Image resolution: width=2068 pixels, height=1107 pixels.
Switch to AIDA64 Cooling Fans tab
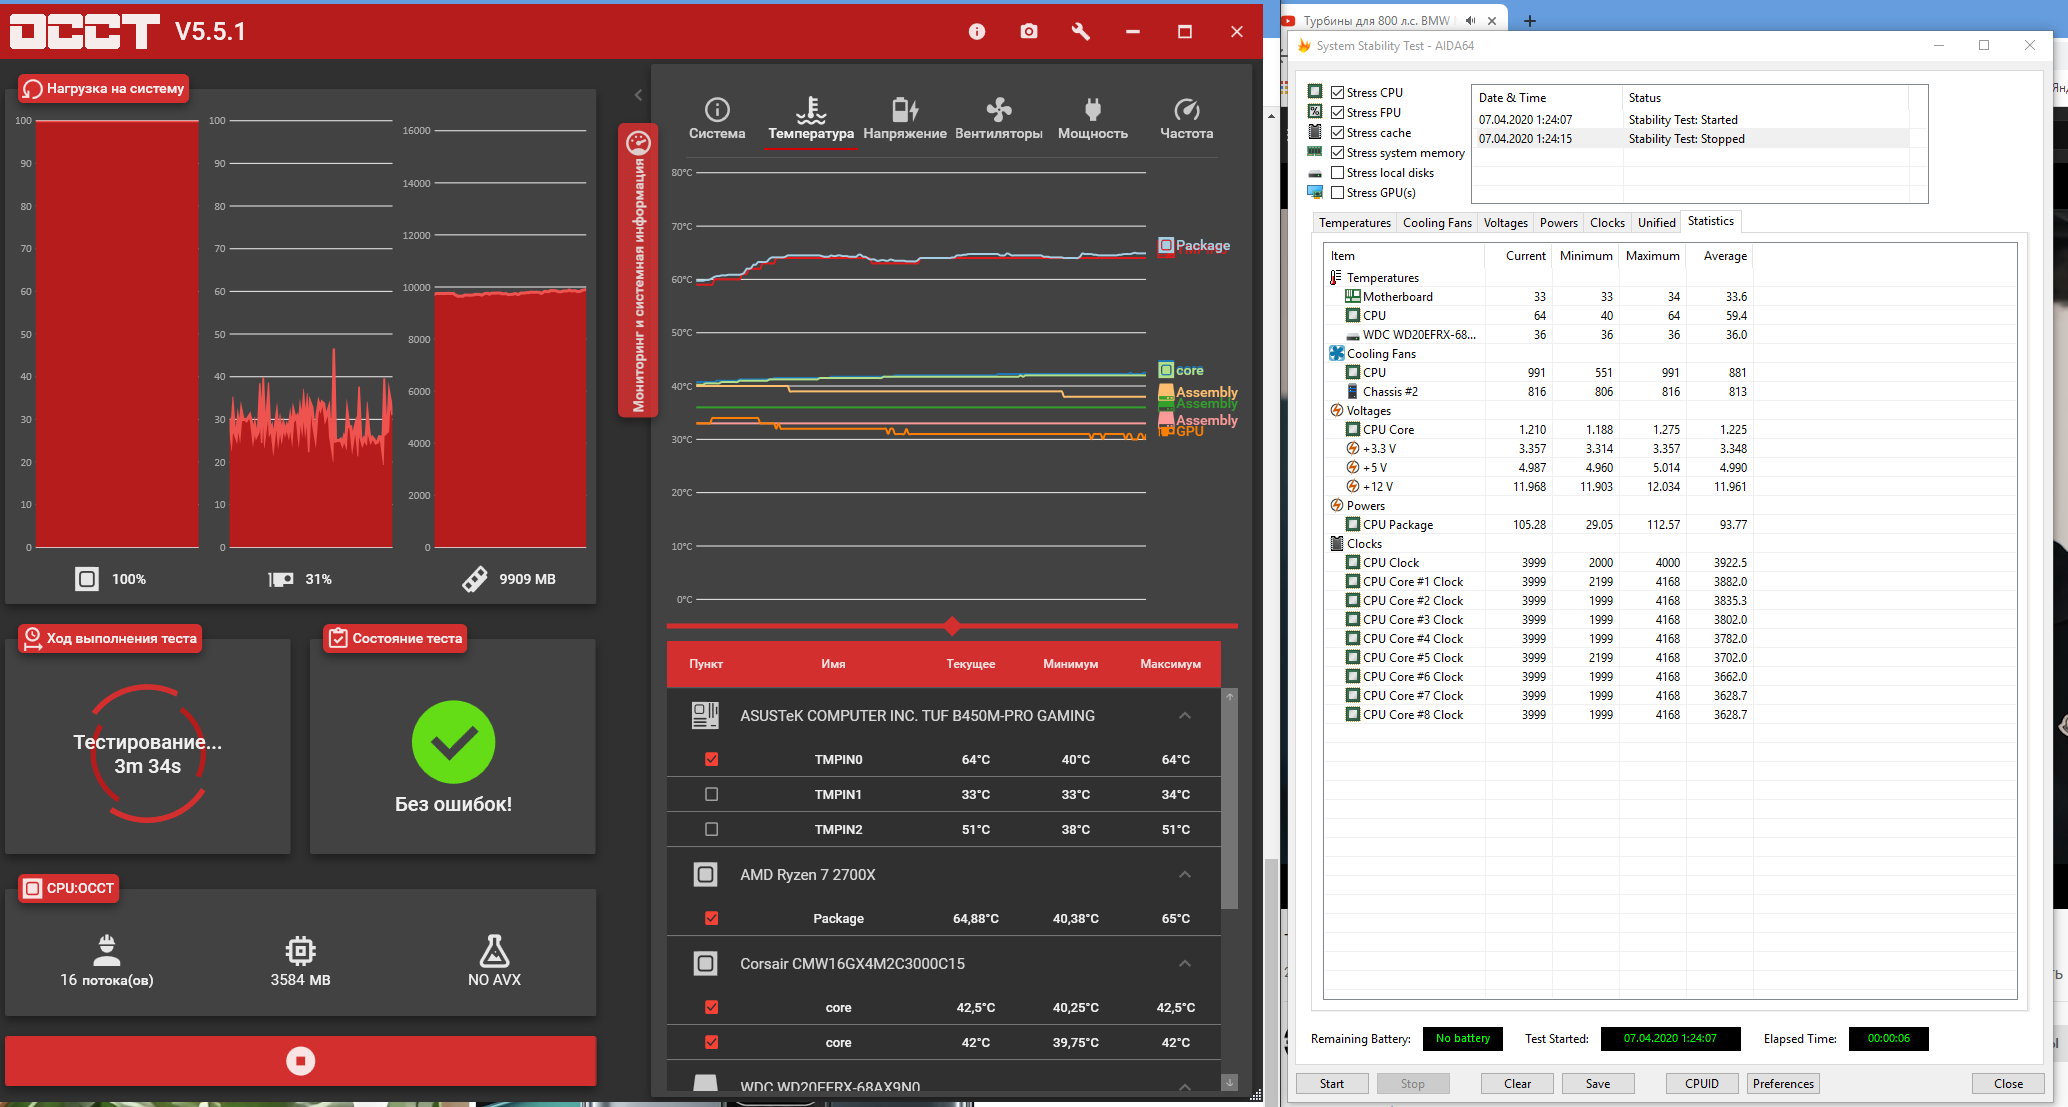point(1436,223)
